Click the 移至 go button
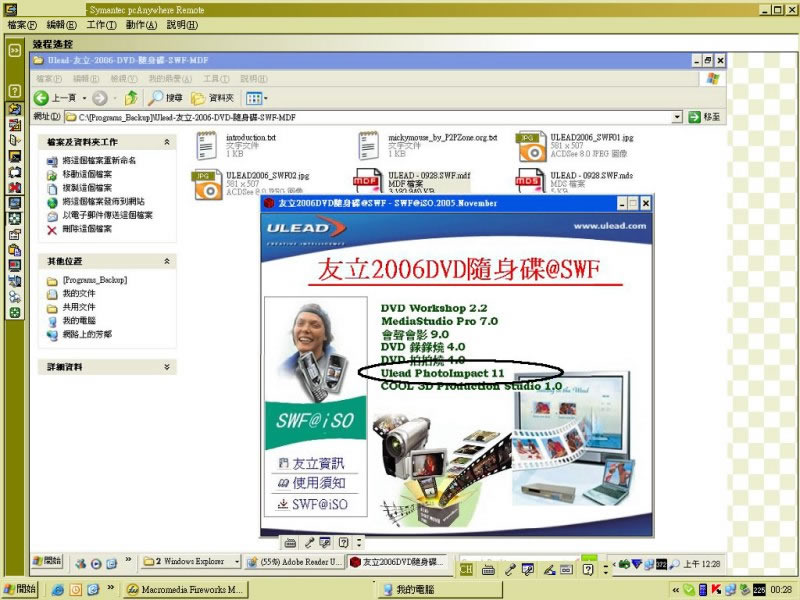 click(x=705, y=117)
